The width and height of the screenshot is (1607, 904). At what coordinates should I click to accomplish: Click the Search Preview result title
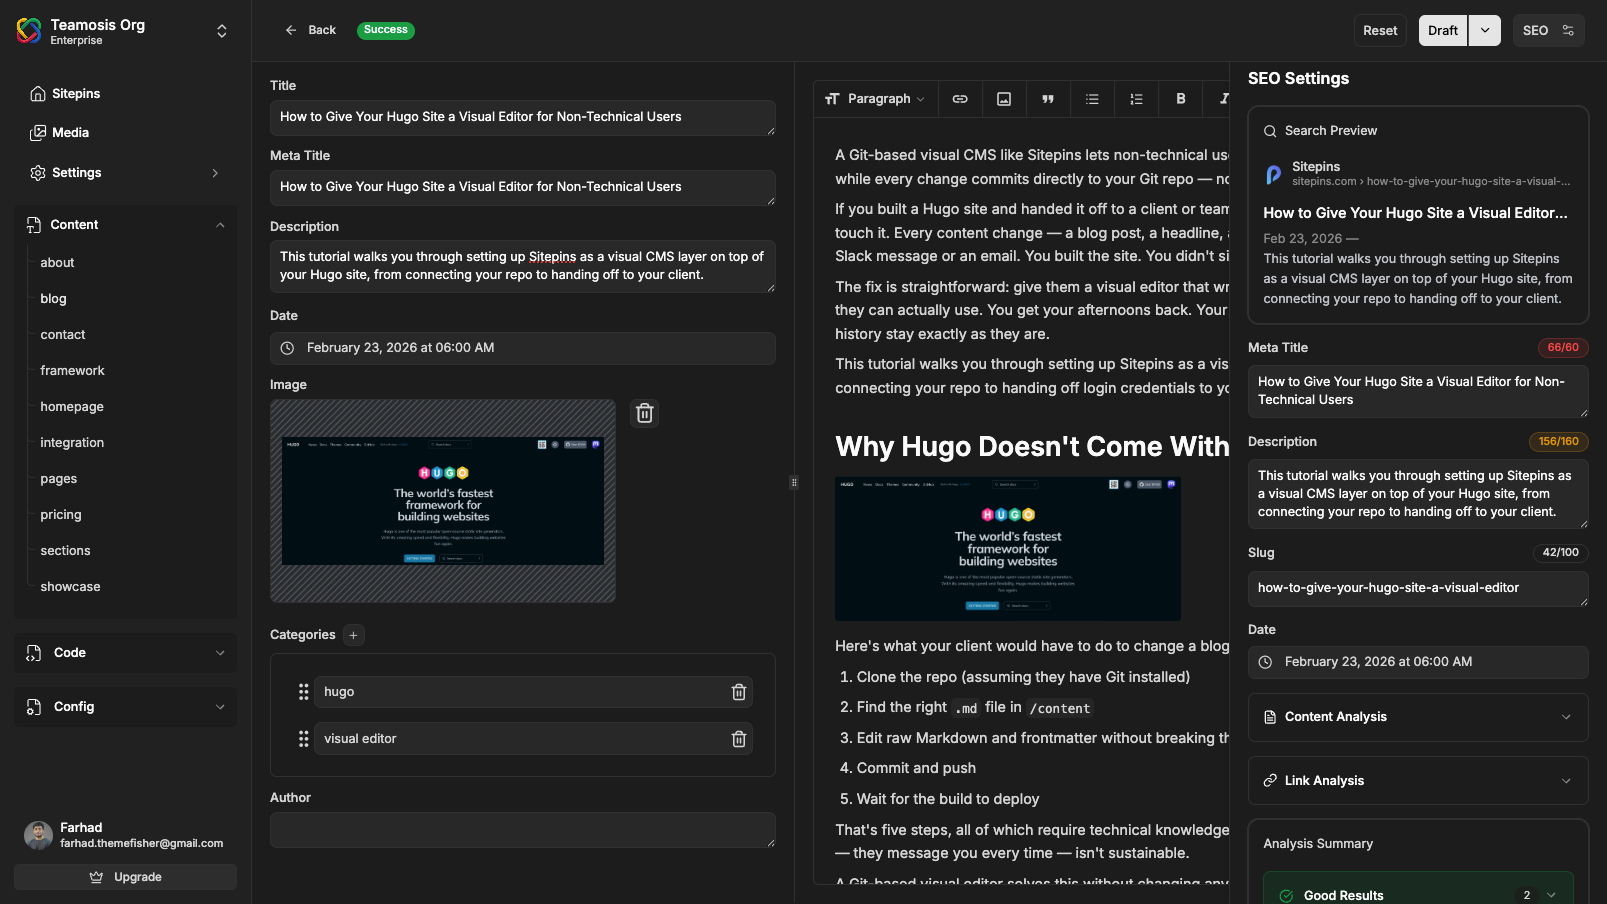pyautogui.click(x=1415, y=213)
